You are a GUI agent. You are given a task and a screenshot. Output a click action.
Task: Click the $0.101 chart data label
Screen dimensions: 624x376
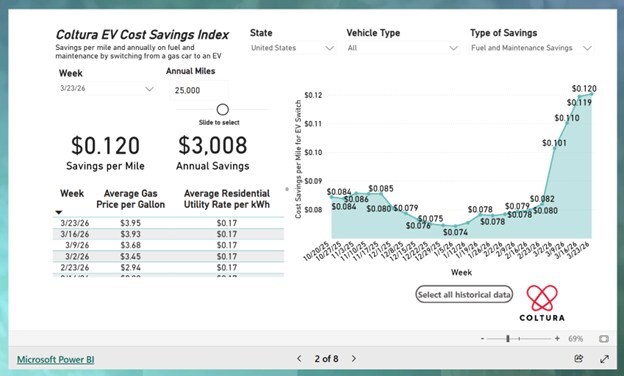tap(554, 143)
